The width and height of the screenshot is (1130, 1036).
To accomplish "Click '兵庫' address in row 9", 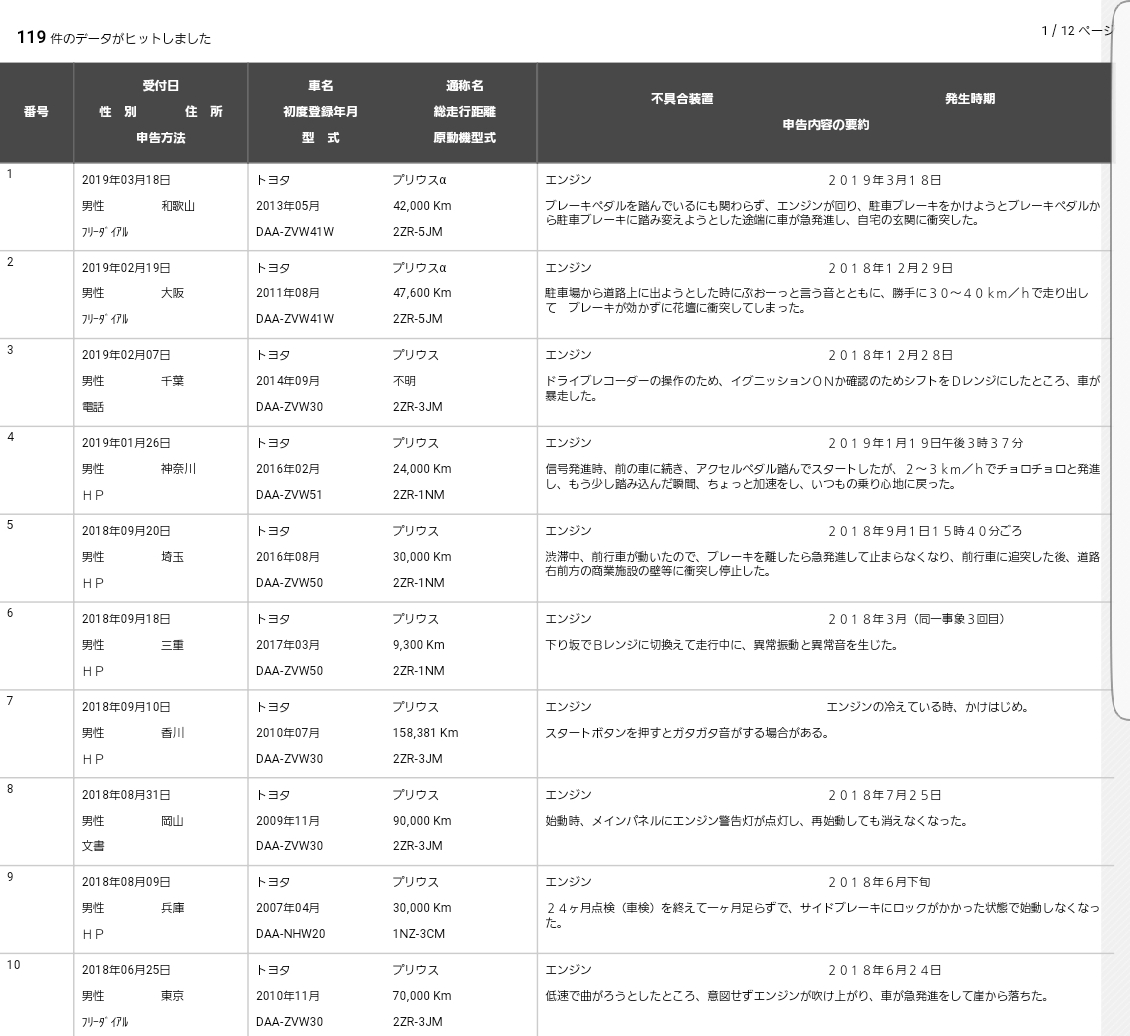I will (172, 908).
